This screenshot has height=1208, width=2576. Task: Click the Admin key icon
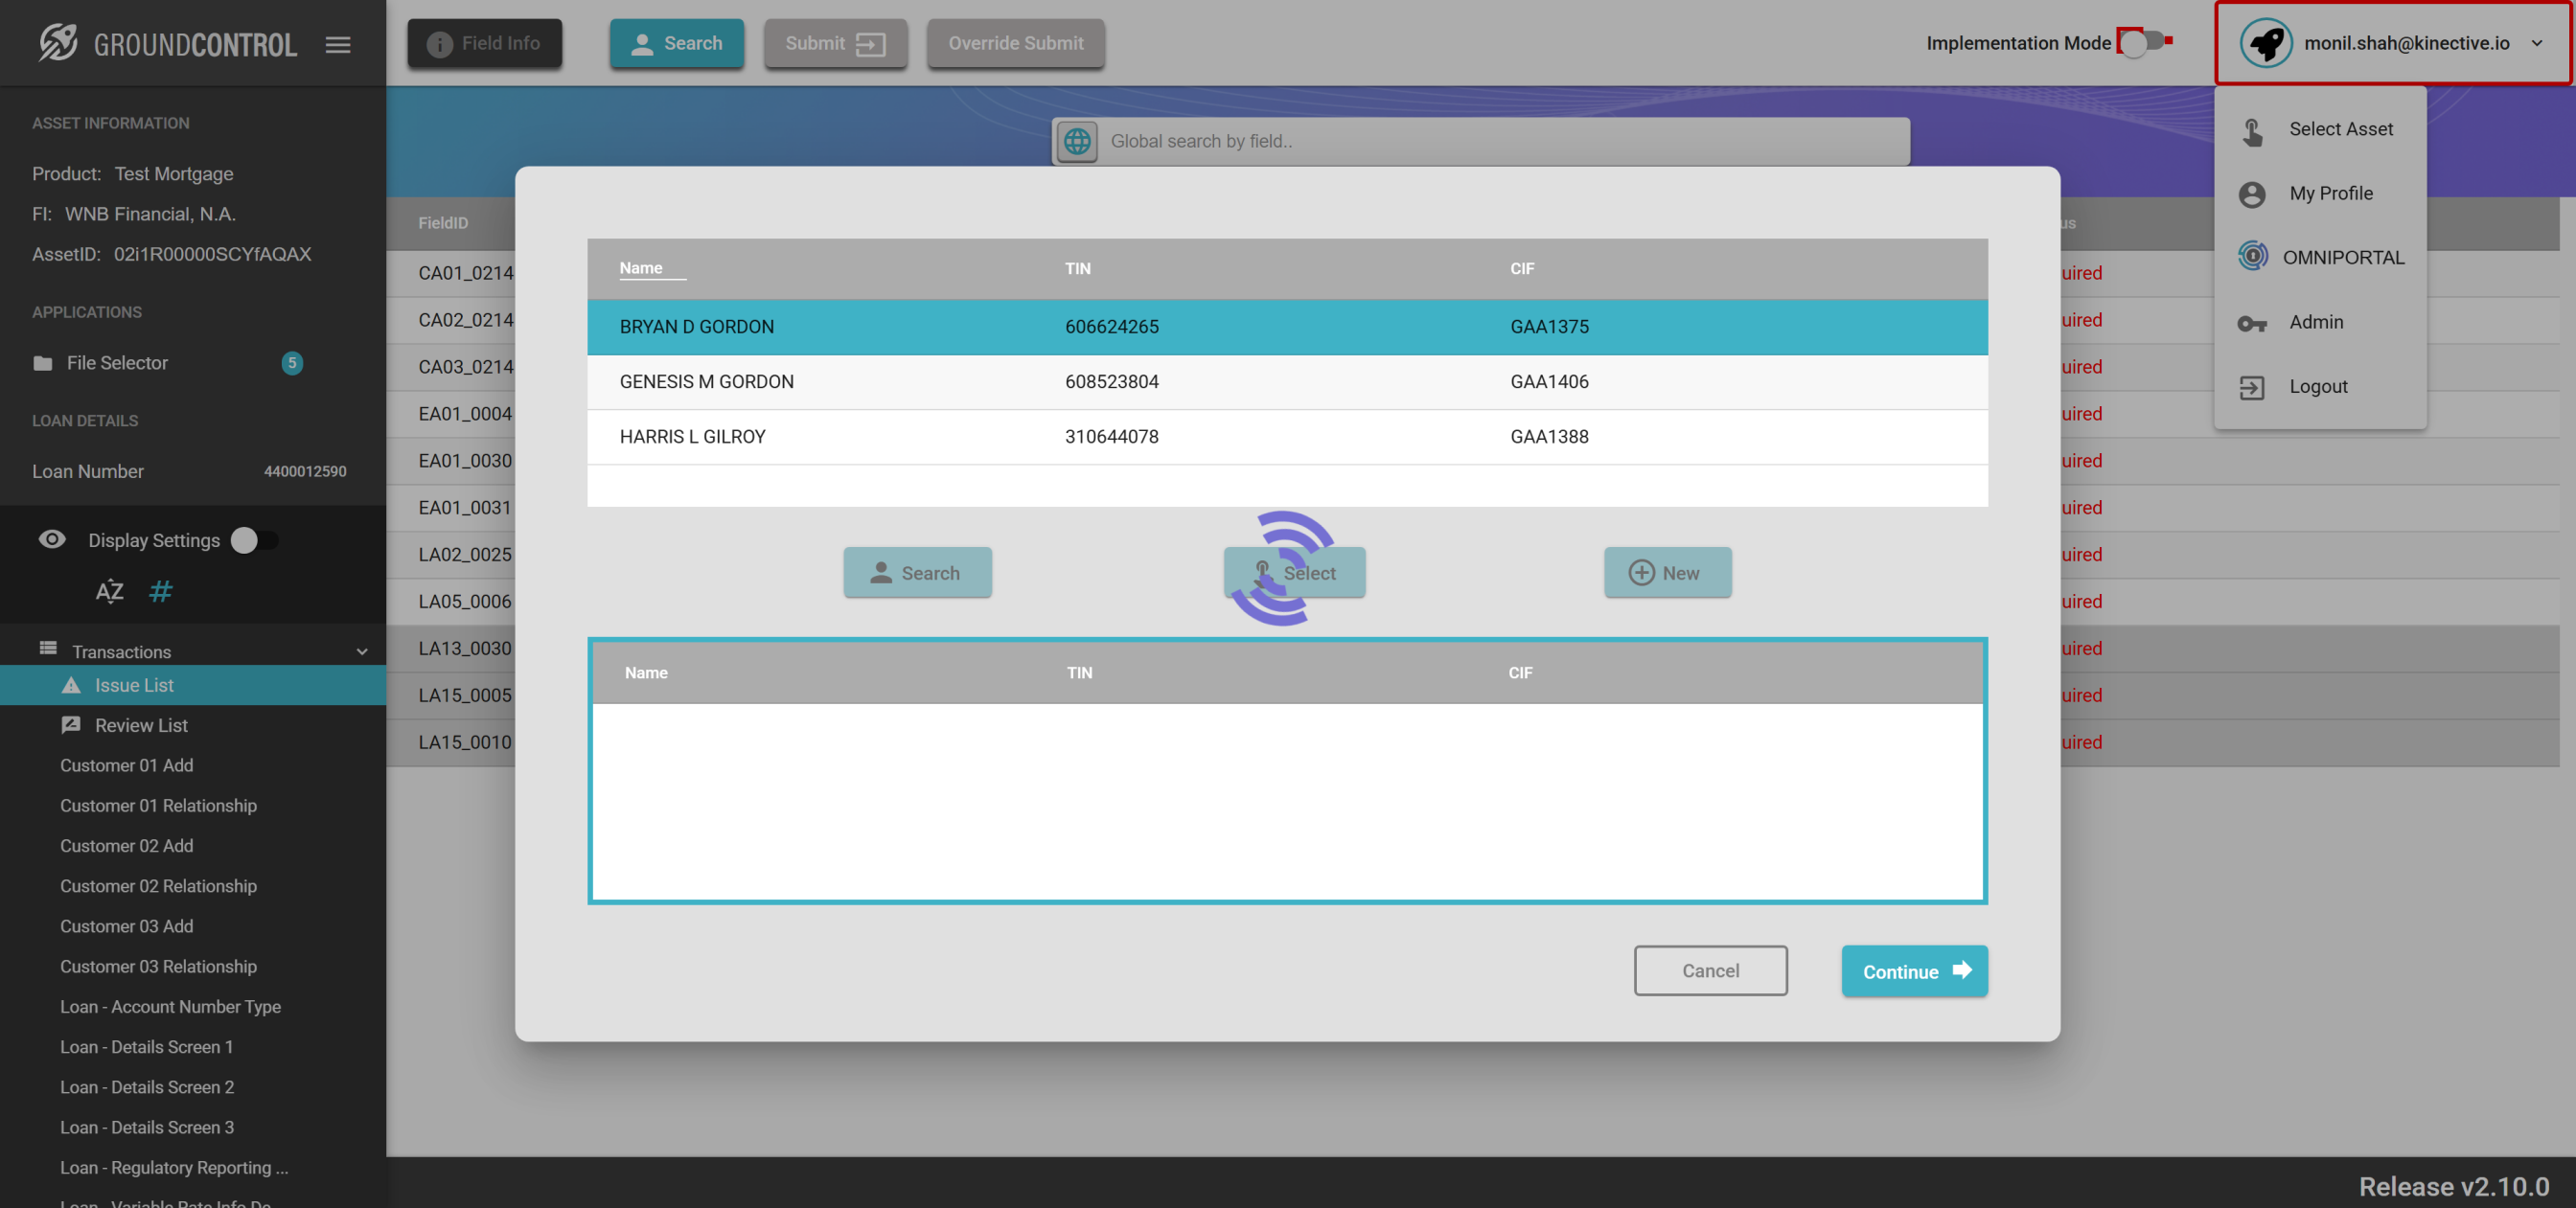[x=2252, y=322]
